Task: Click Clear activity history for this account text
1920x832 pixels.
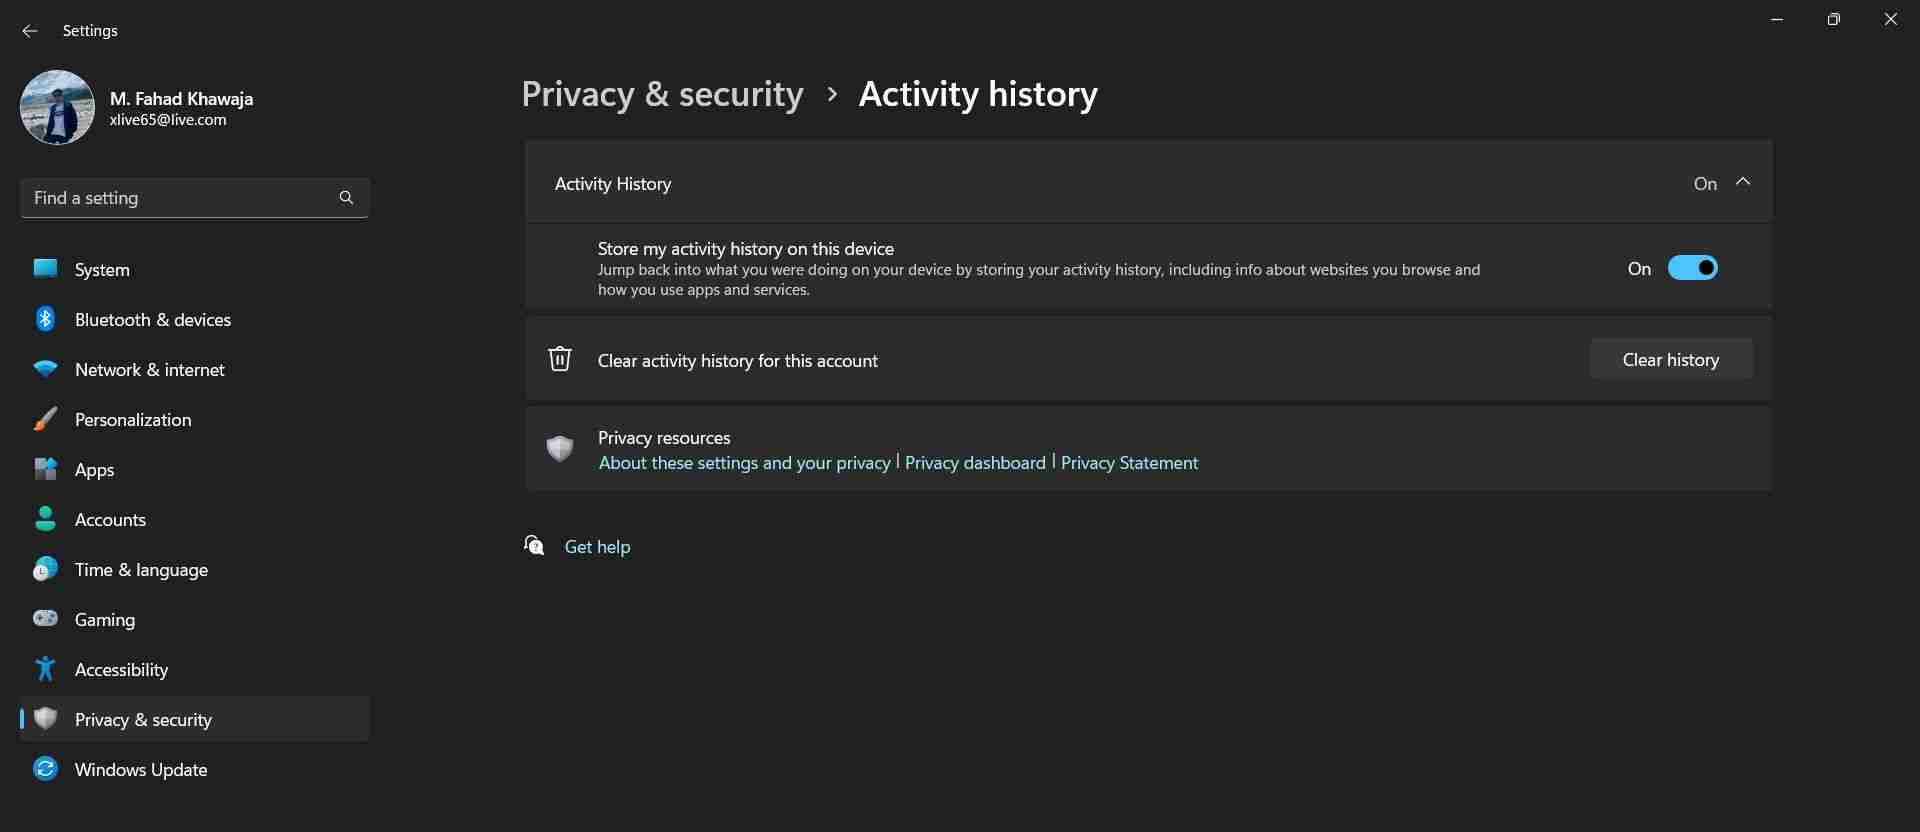Action: [x=737, y=361]
